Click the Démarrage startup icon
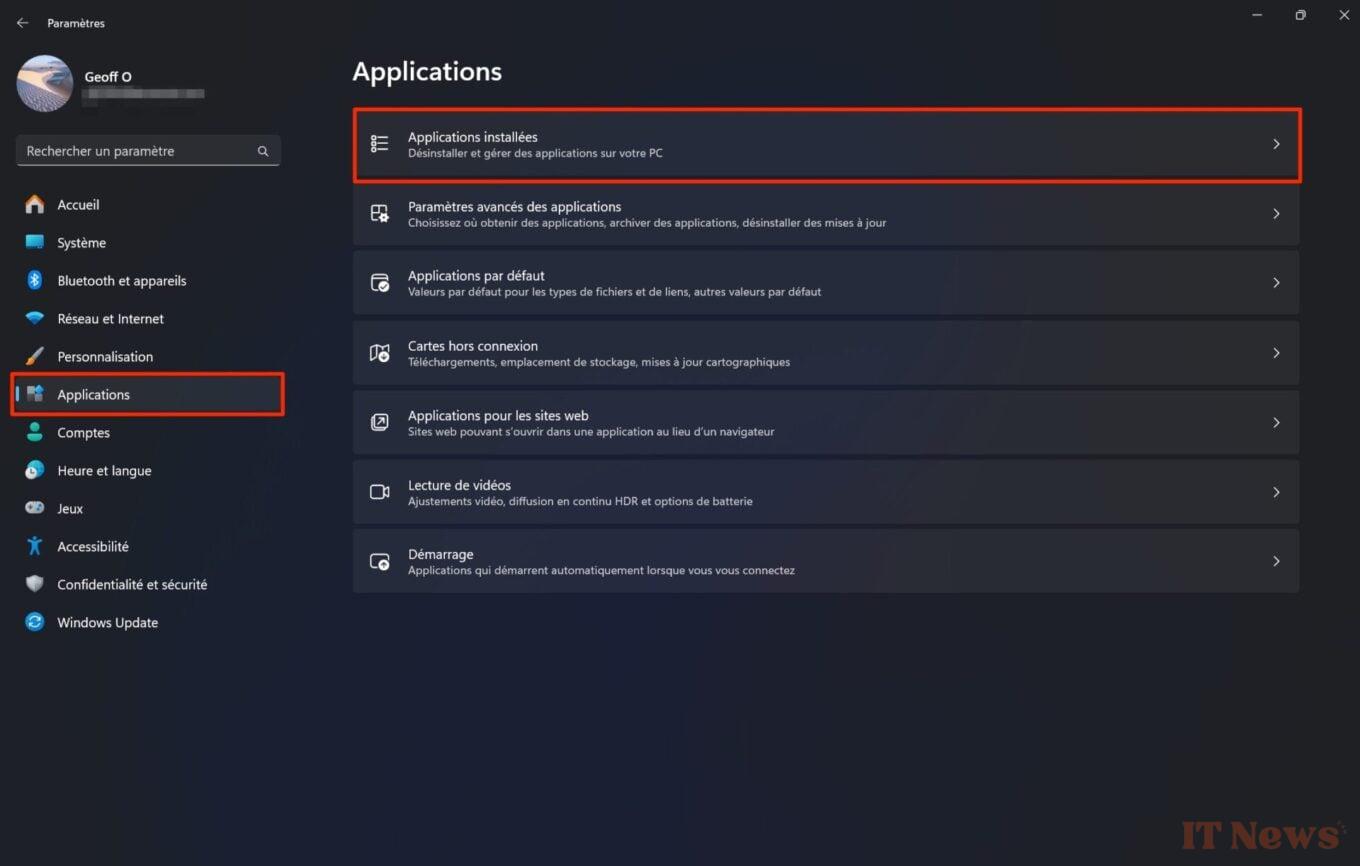The image size is (1360, 866). [x=379, y=561]
